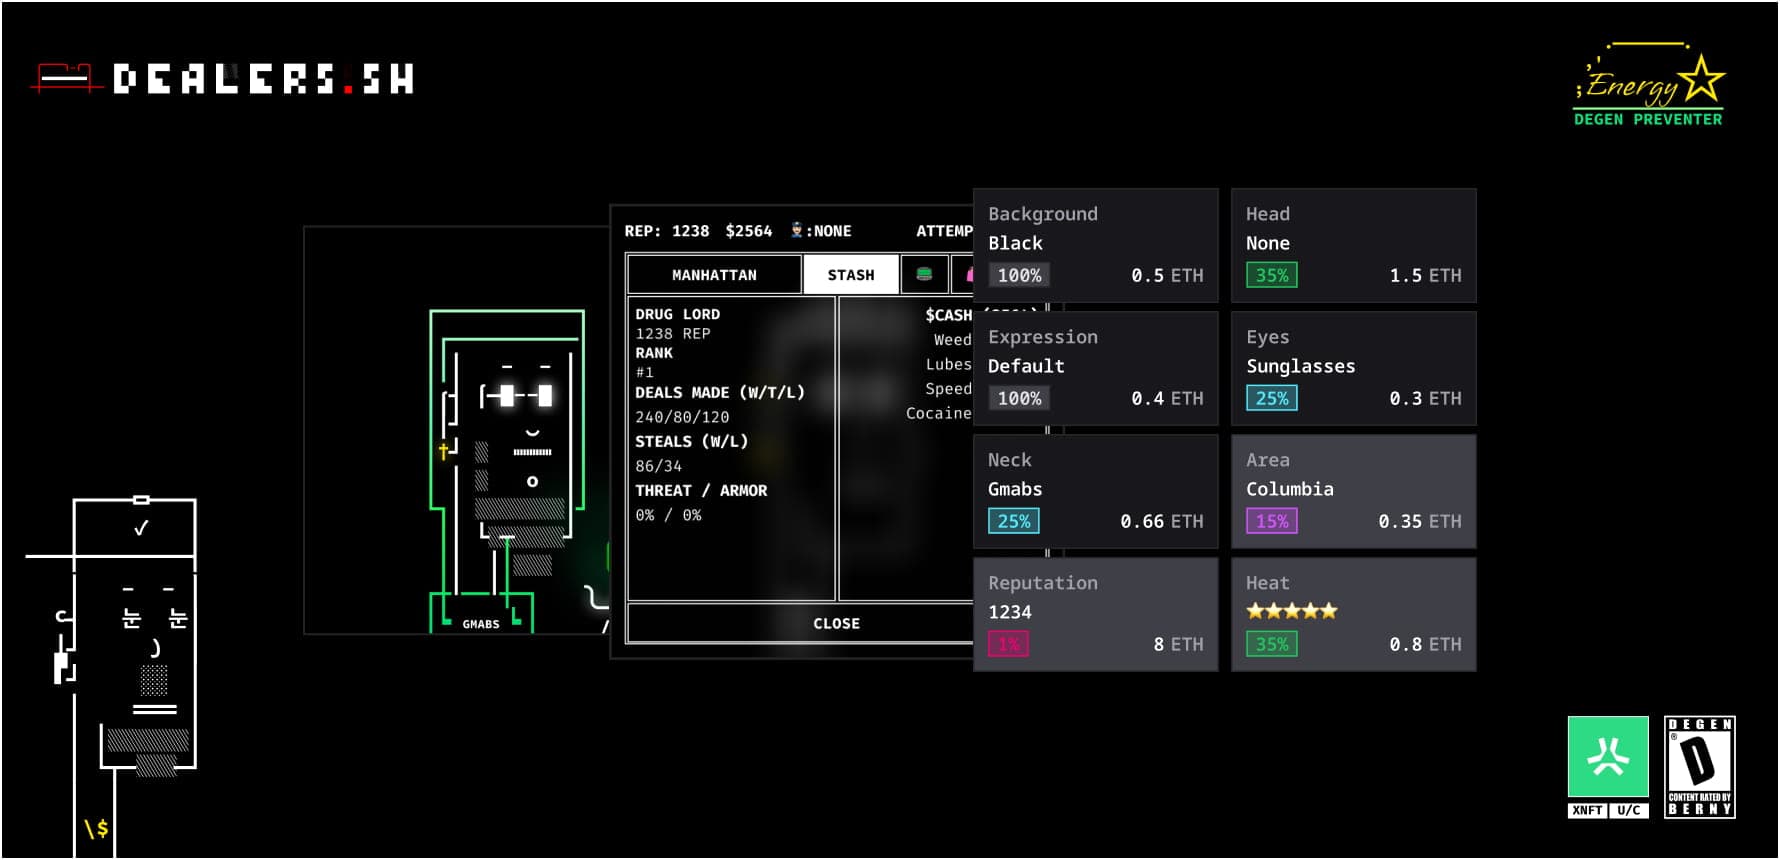Click the Speed stash row
The height and width of the screenshot is (860, 1780).
(948, 389)
